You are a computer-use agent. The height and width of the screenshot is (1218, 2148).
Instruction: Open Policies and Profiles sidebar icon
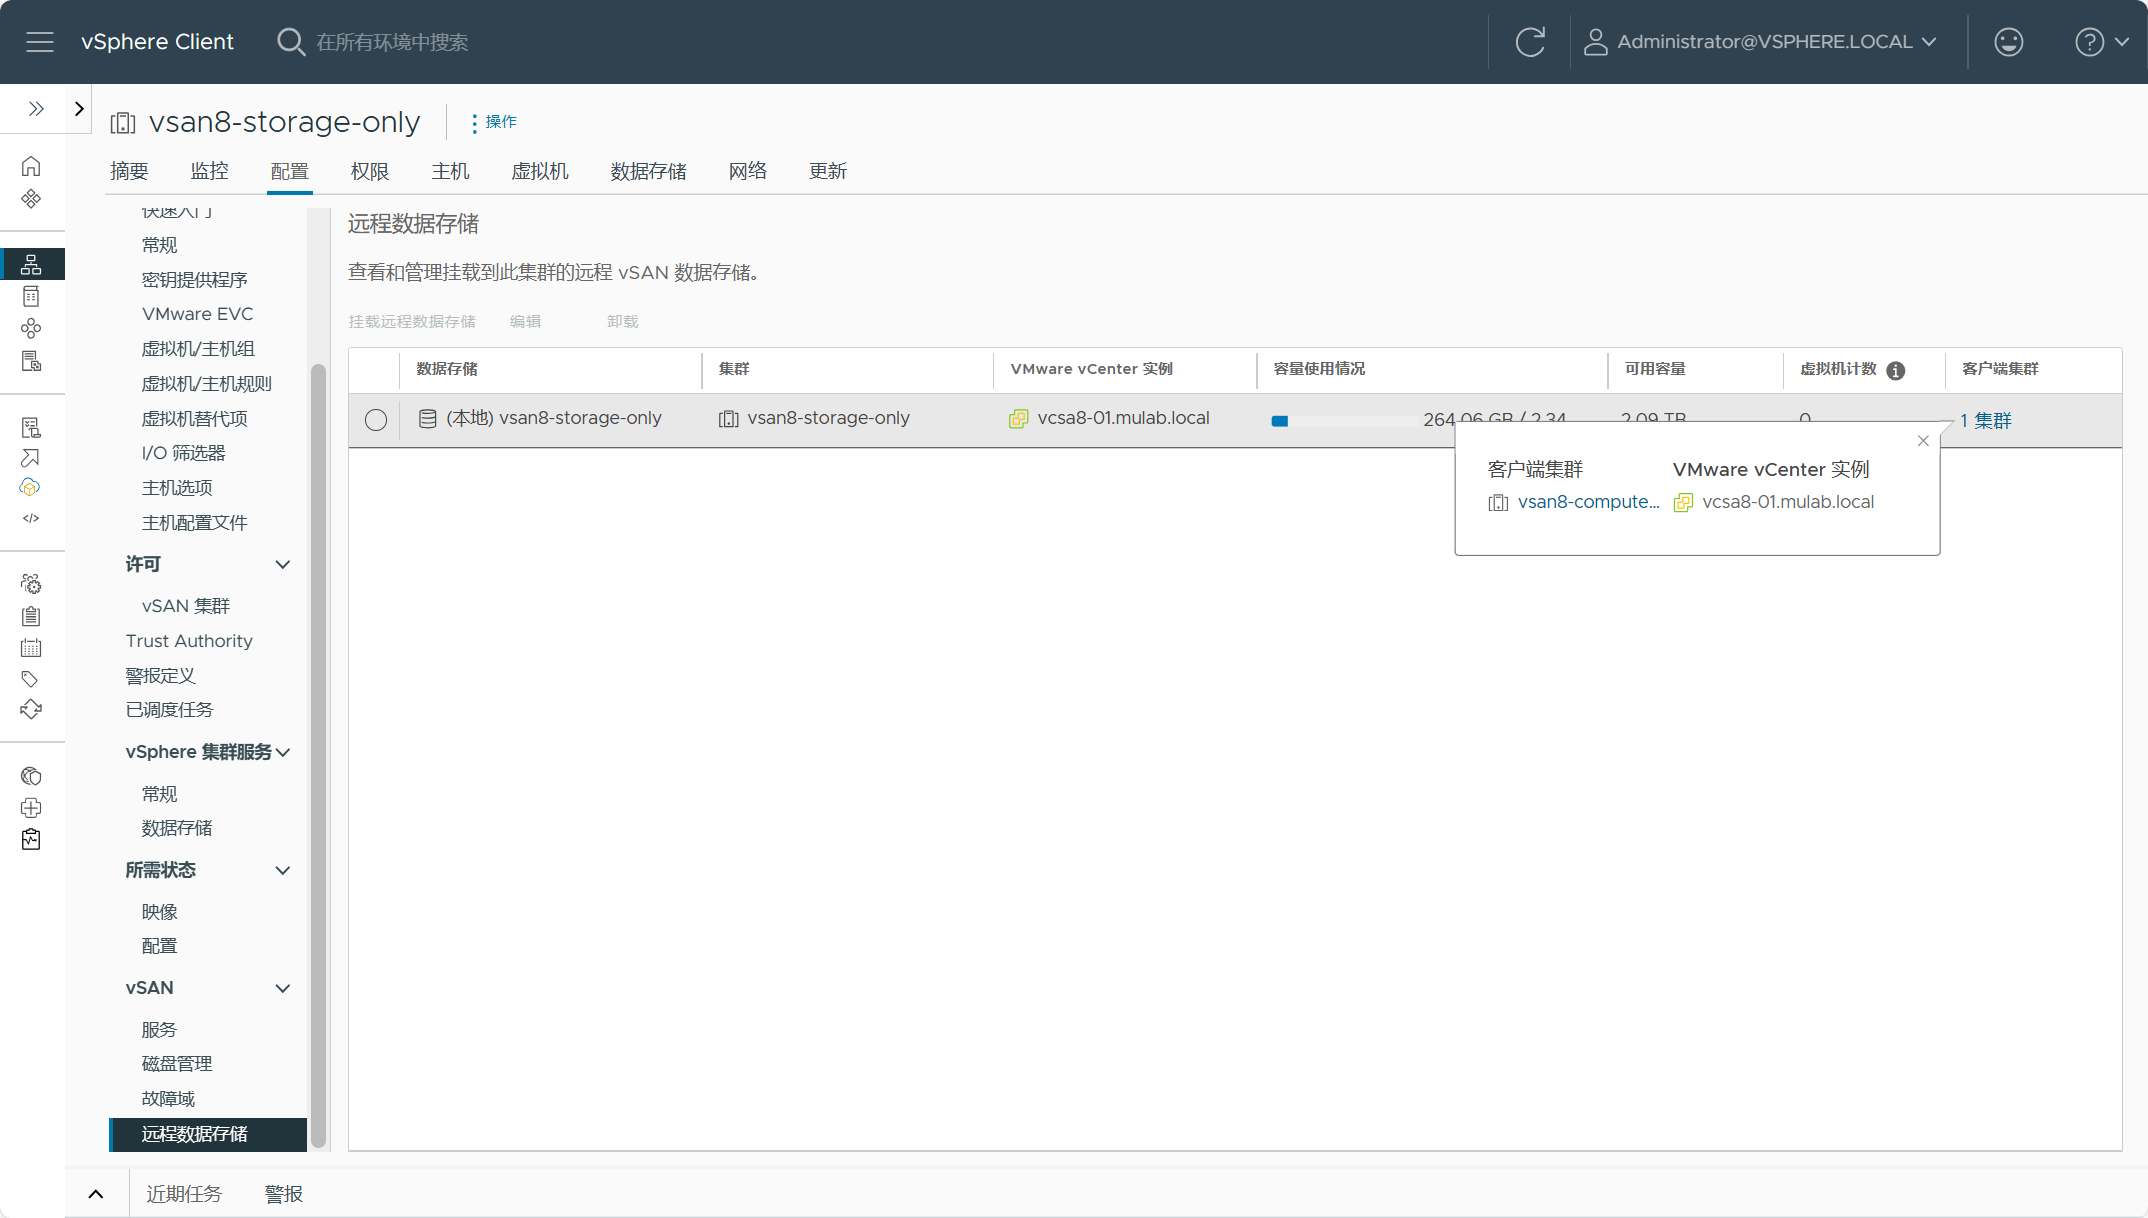coord(31,427)
